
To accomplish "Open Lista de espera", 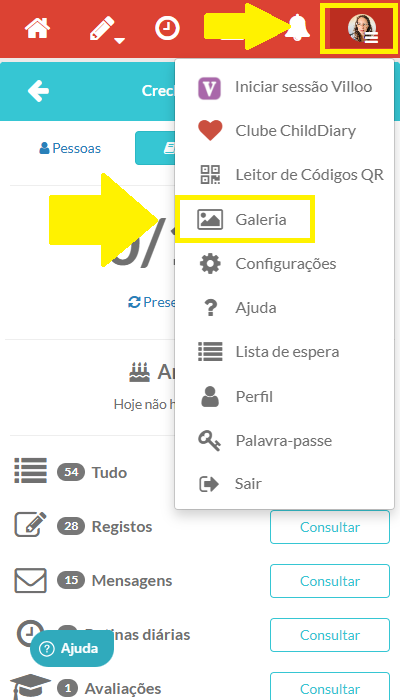I will point(284,352).
